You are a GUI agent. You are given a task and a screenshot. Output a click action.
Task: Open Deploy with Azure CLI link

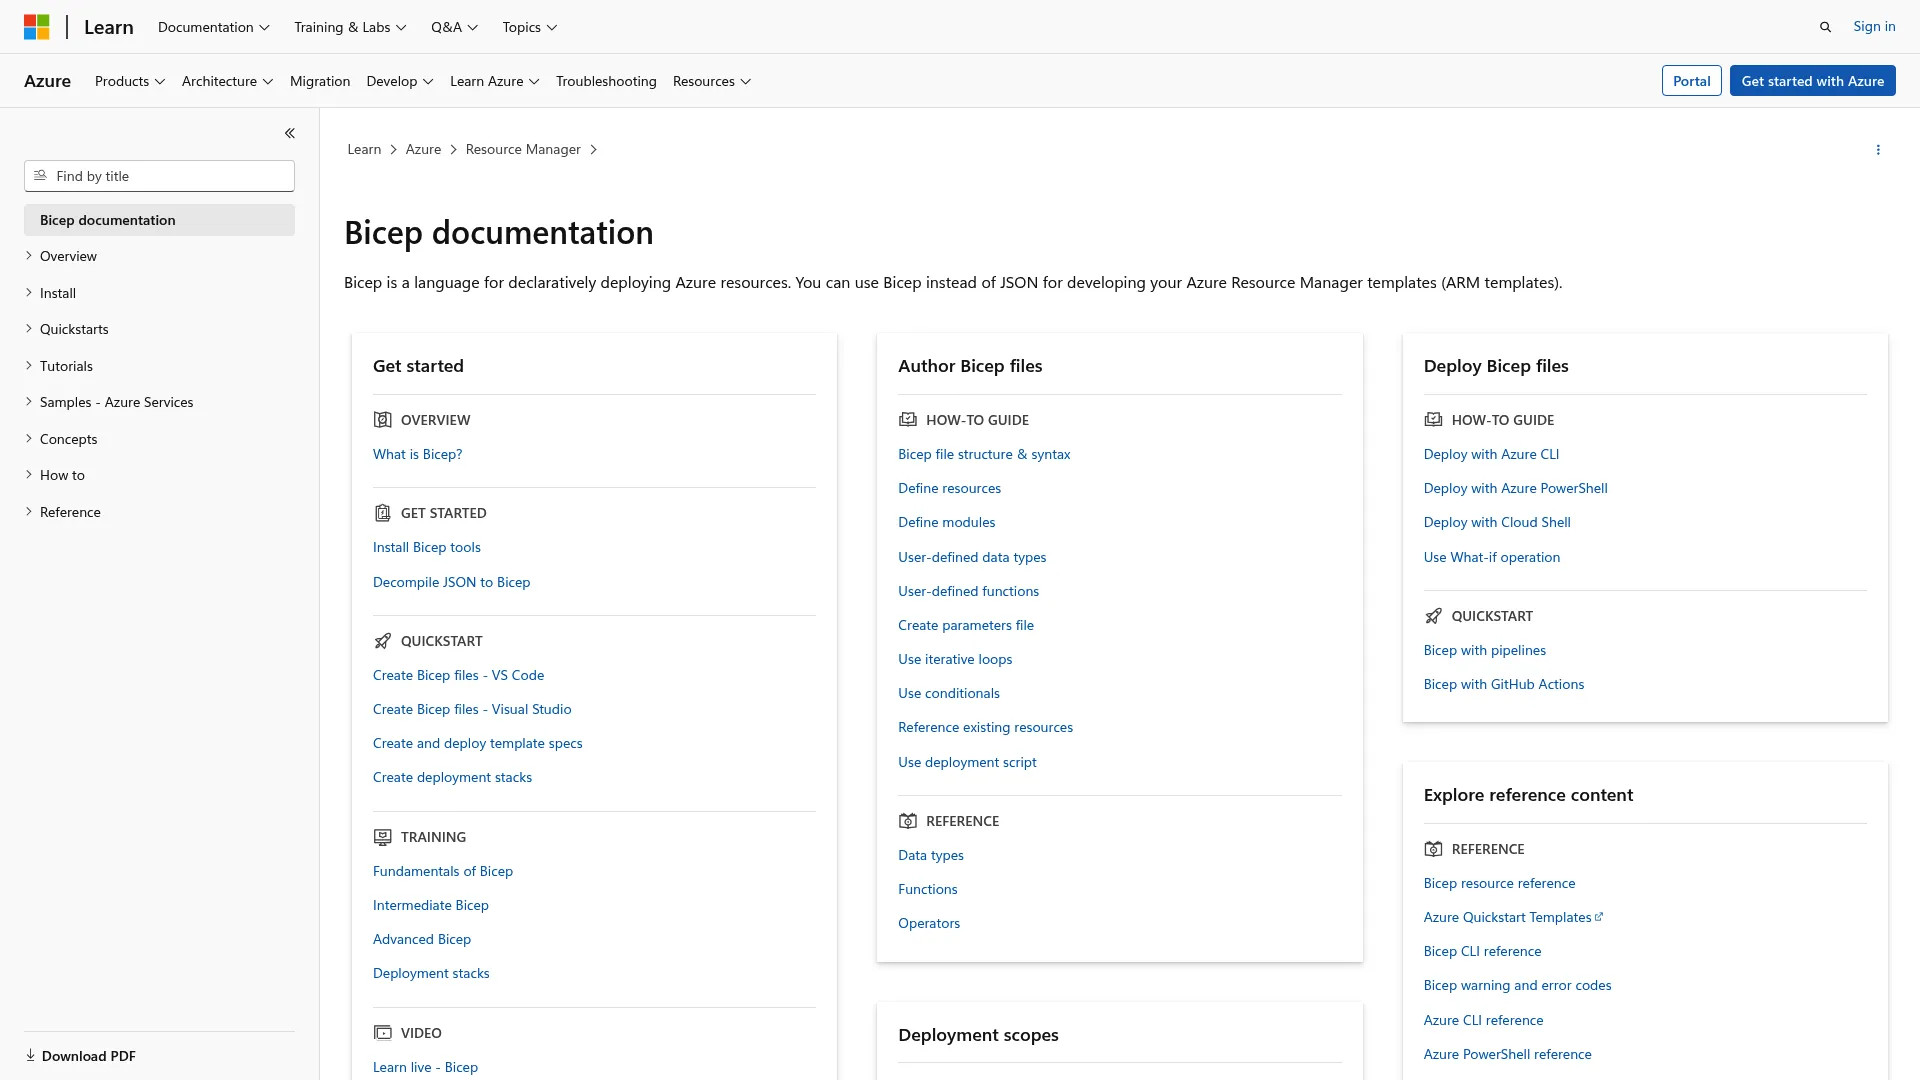[1491, 454]
